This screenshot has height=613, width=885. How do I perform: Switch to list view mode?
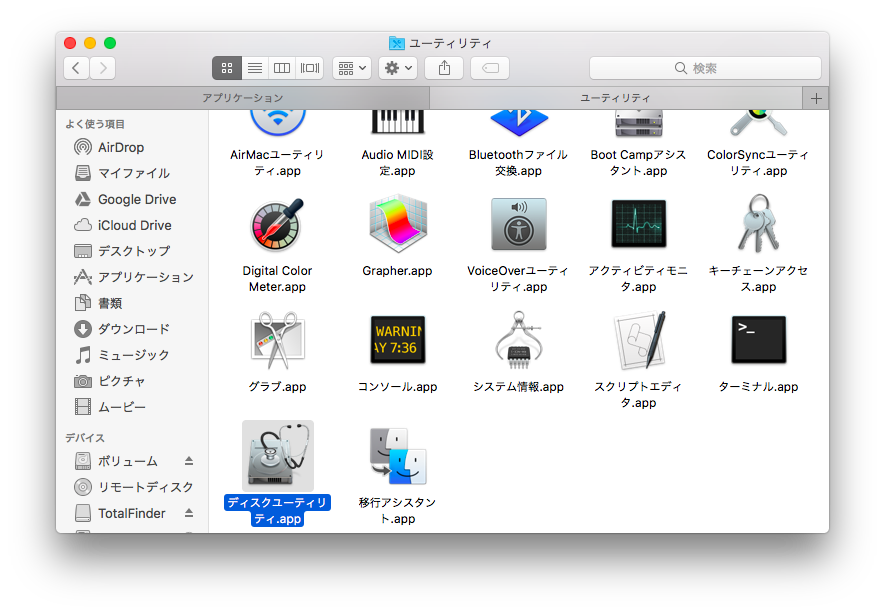point(255,68)
